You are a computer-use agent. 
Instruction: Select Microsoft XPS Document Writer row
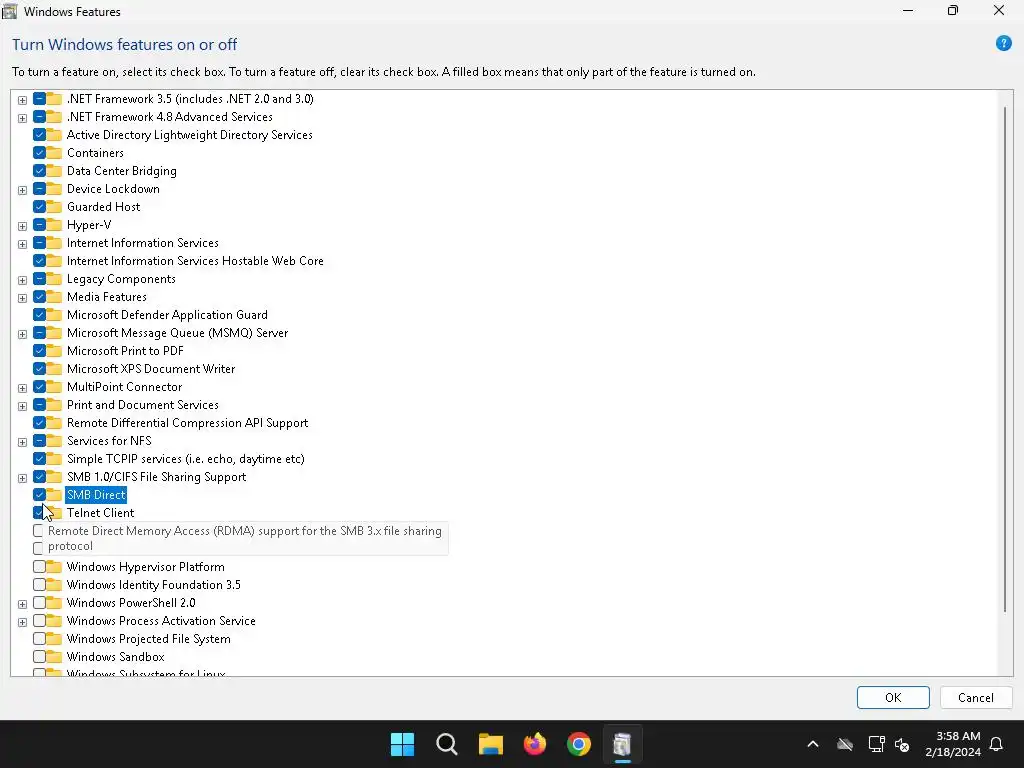[x=151, y=368]
